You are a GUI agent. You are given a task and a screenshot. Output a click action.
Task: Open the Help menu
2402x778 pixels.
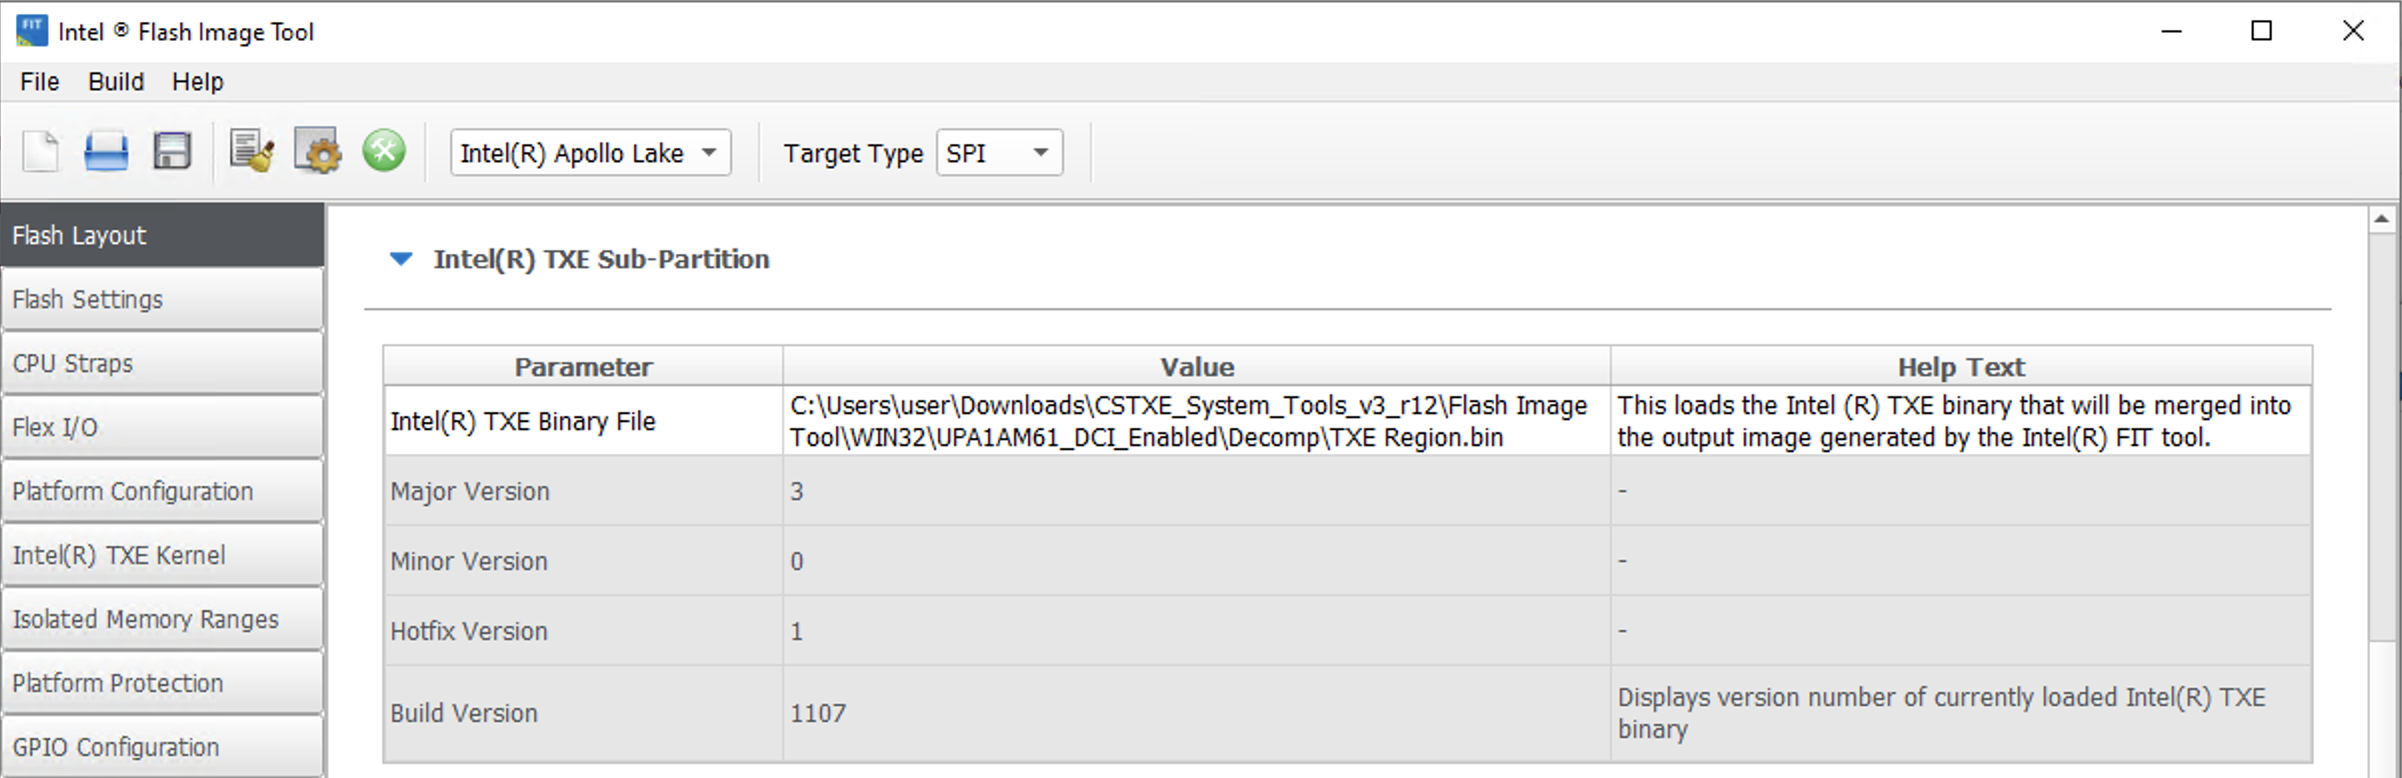[x=198, y=82]
